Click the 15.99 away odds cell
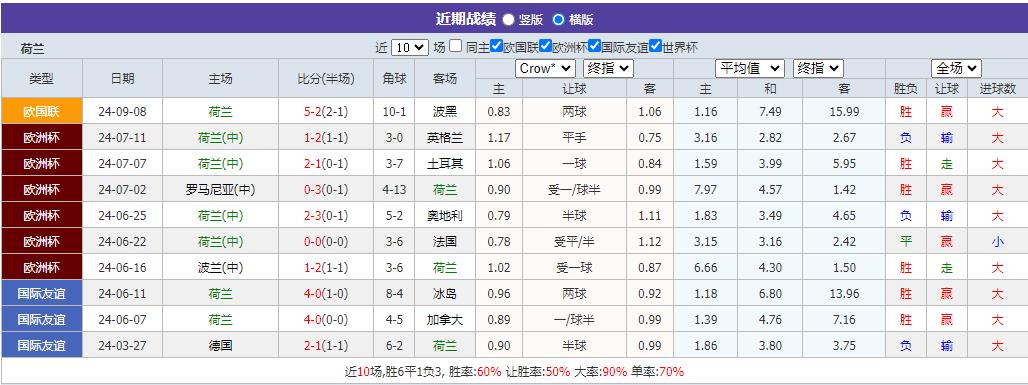Screen dimensions: 1028x385 844,111
